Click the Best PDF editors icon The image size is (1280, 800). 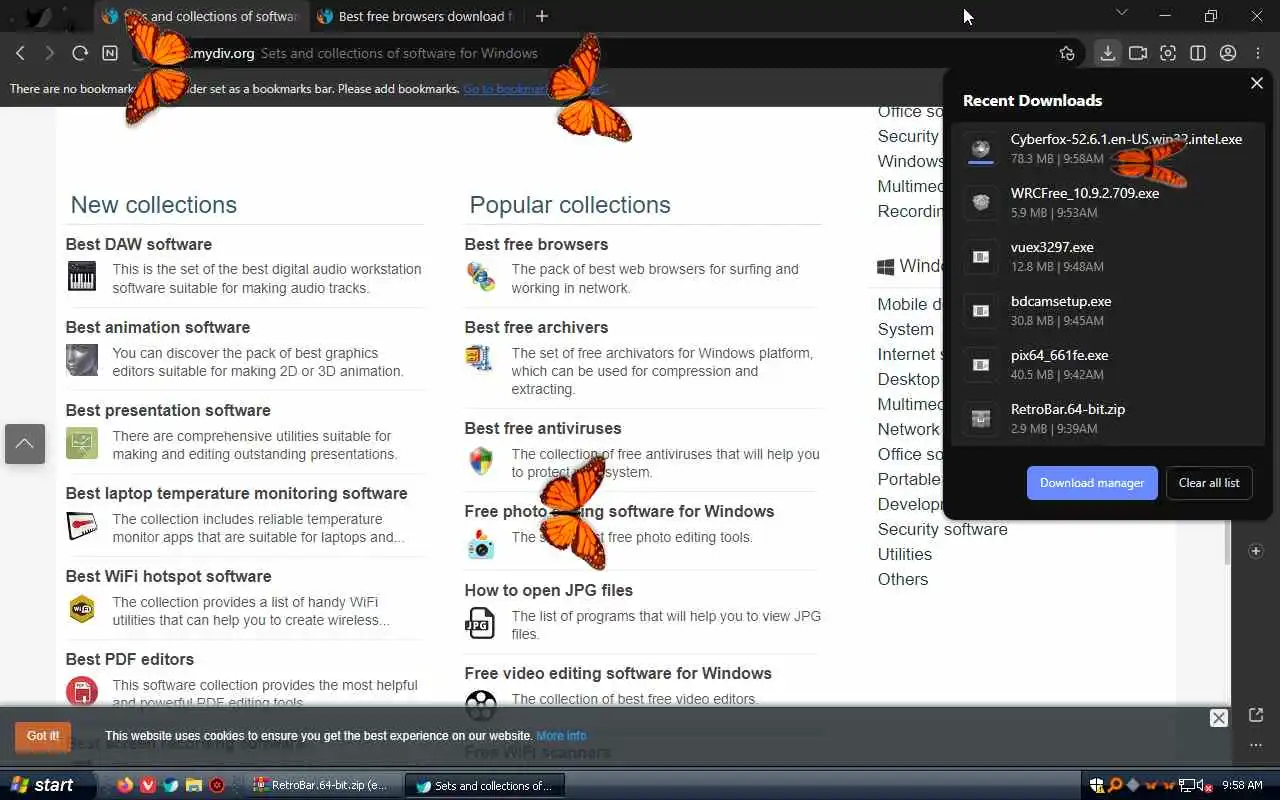tap(82, 691)
